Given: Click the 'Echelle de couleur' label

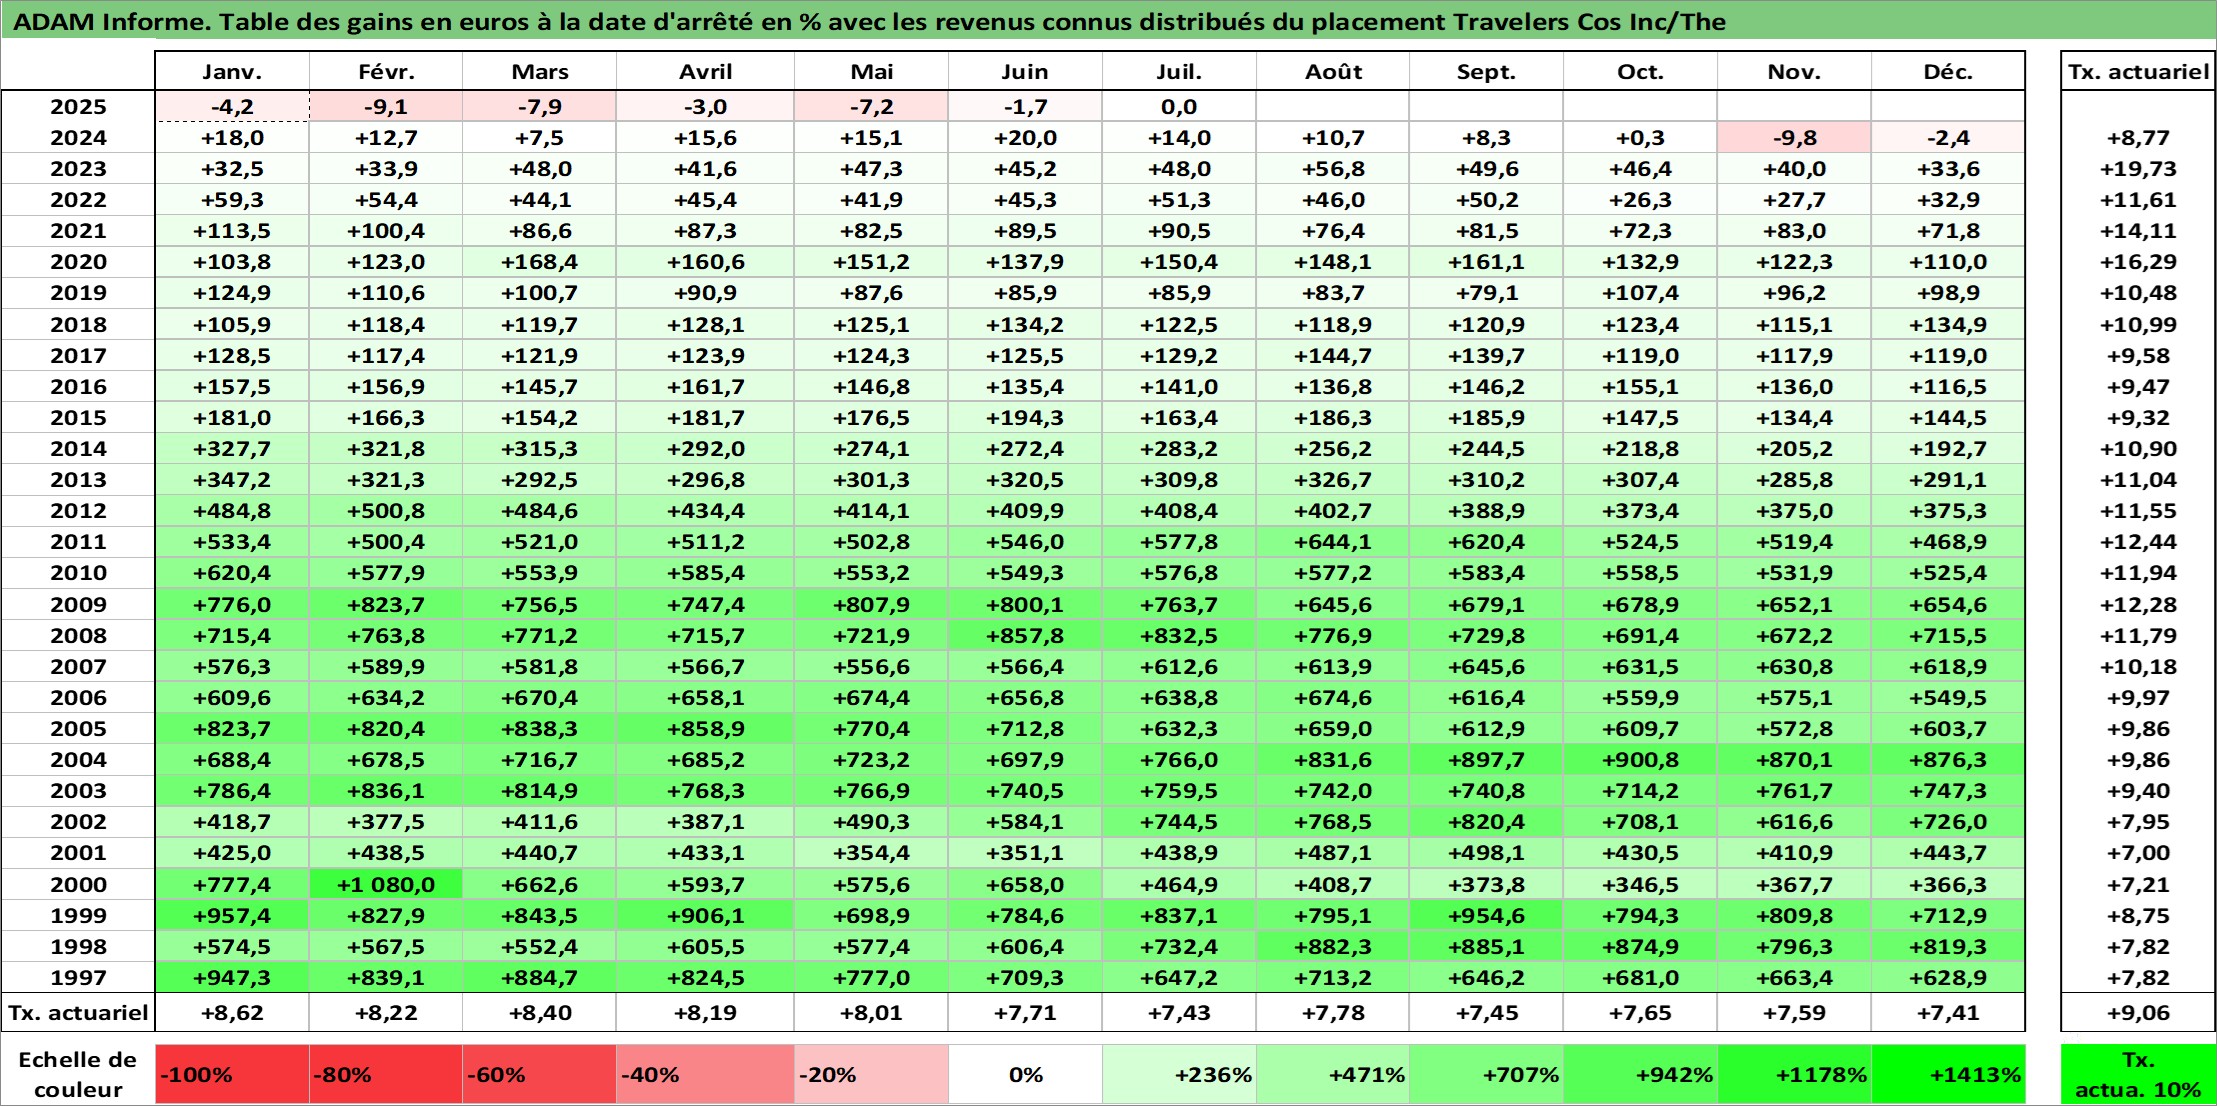Looking at the screenshot, I should [x=78, y=1075].
